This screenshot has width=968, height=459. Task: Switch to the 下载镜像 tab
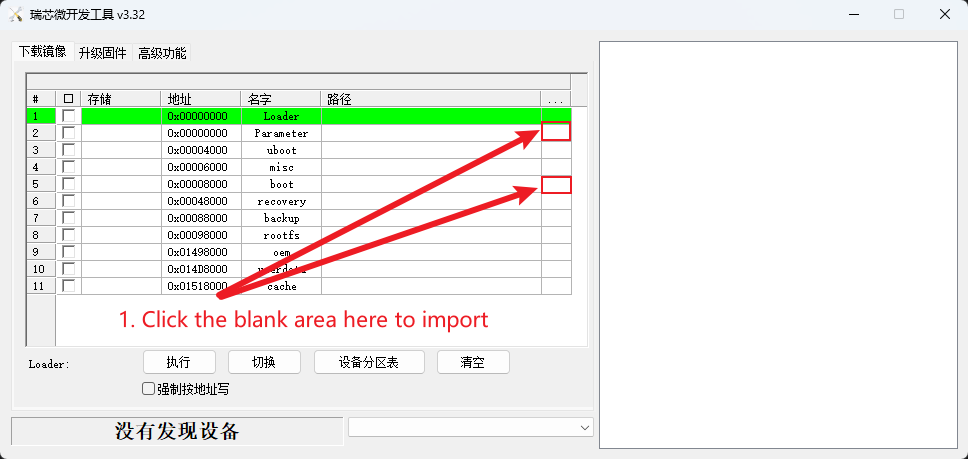(43, 52)
